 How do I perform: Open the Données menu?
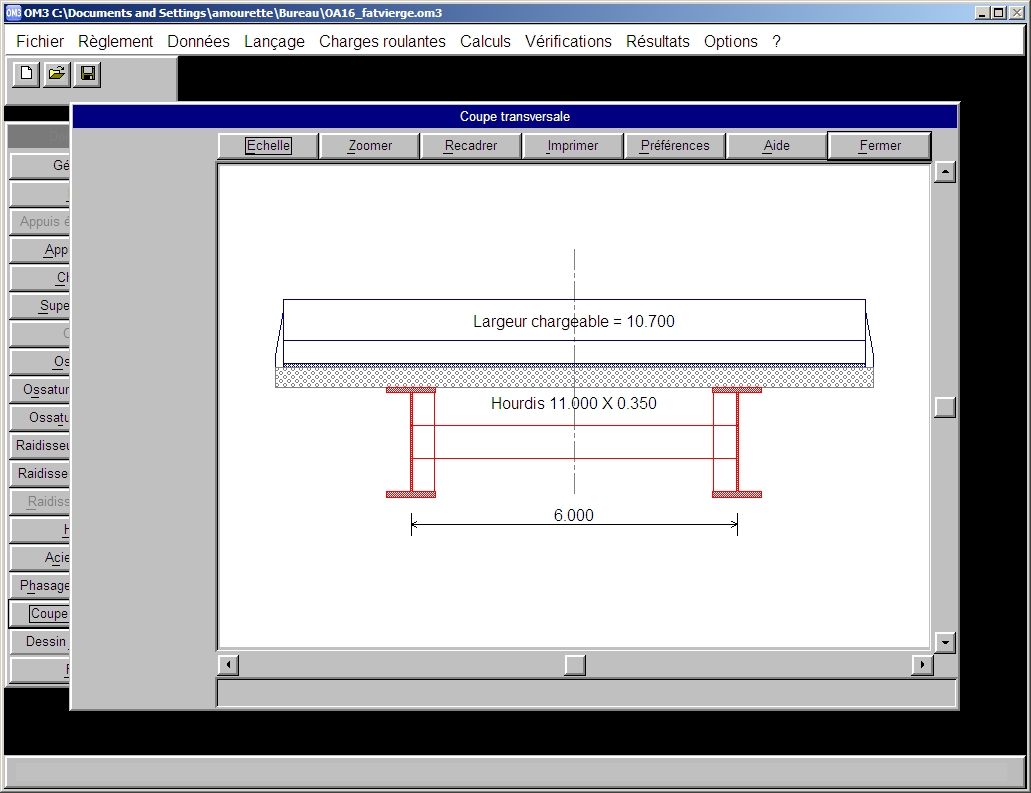pos(199,41)
